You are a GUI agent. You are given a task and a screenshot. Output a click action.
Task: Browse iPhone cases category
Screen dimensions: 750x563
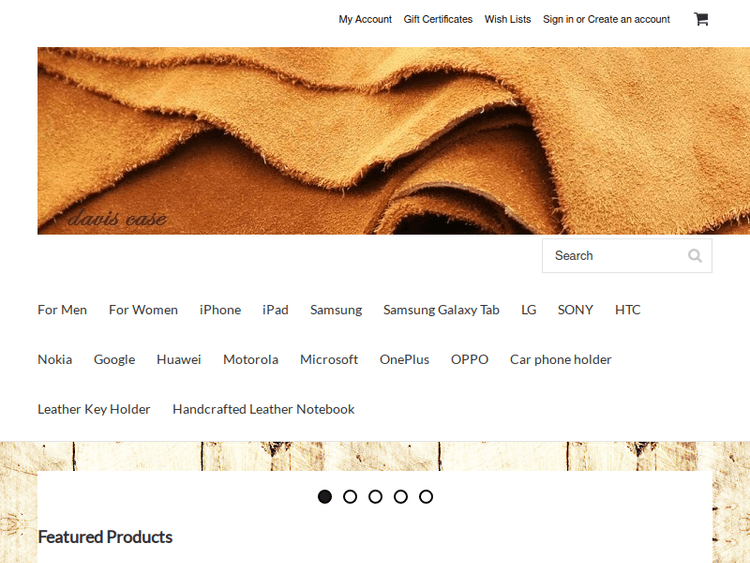(220, 310)
